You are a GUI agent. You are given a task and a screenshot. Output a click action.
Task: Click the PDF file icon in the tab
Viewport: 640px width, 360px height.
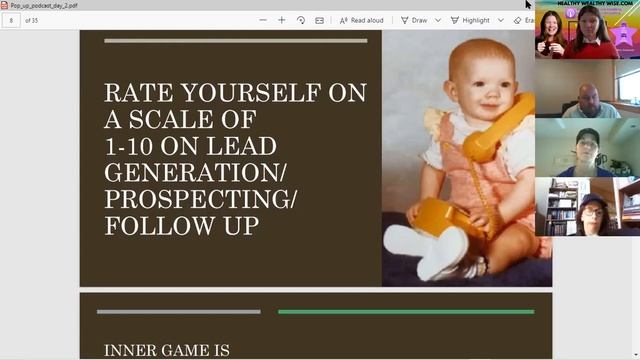[x=4, y=5]
